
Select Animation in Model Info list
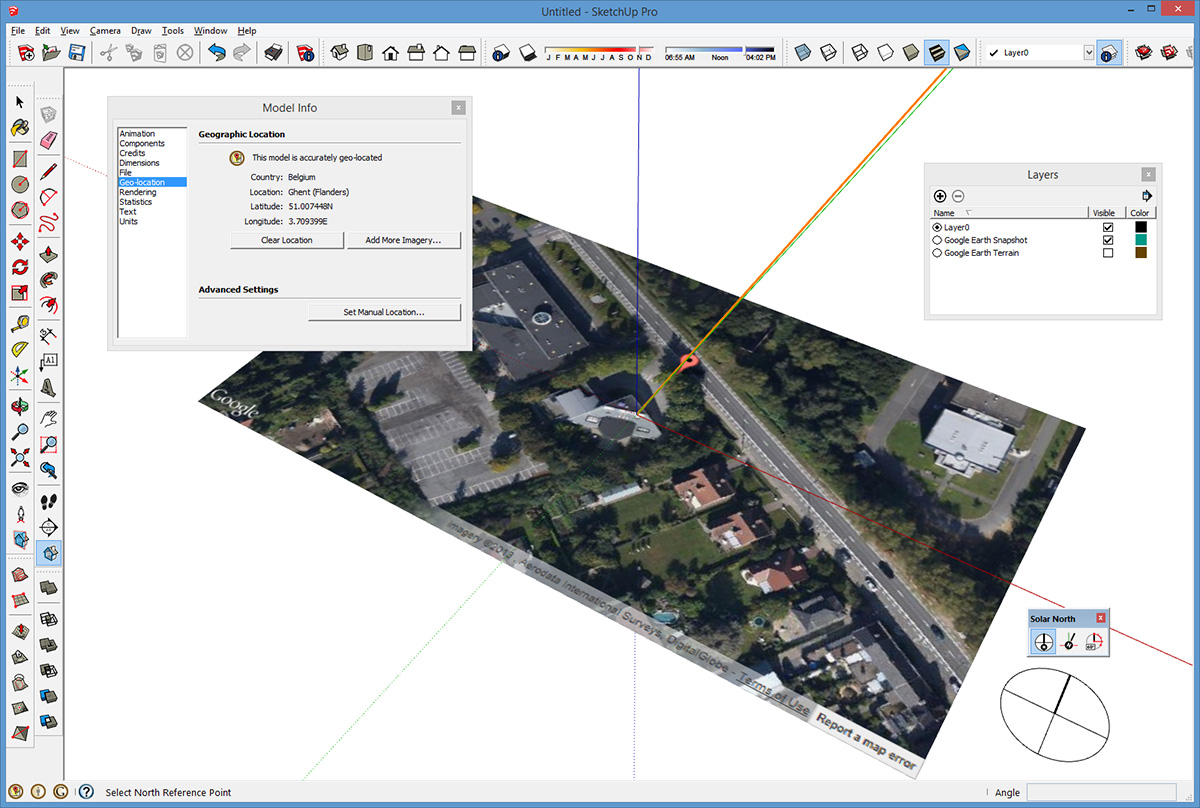coord(137,134)
